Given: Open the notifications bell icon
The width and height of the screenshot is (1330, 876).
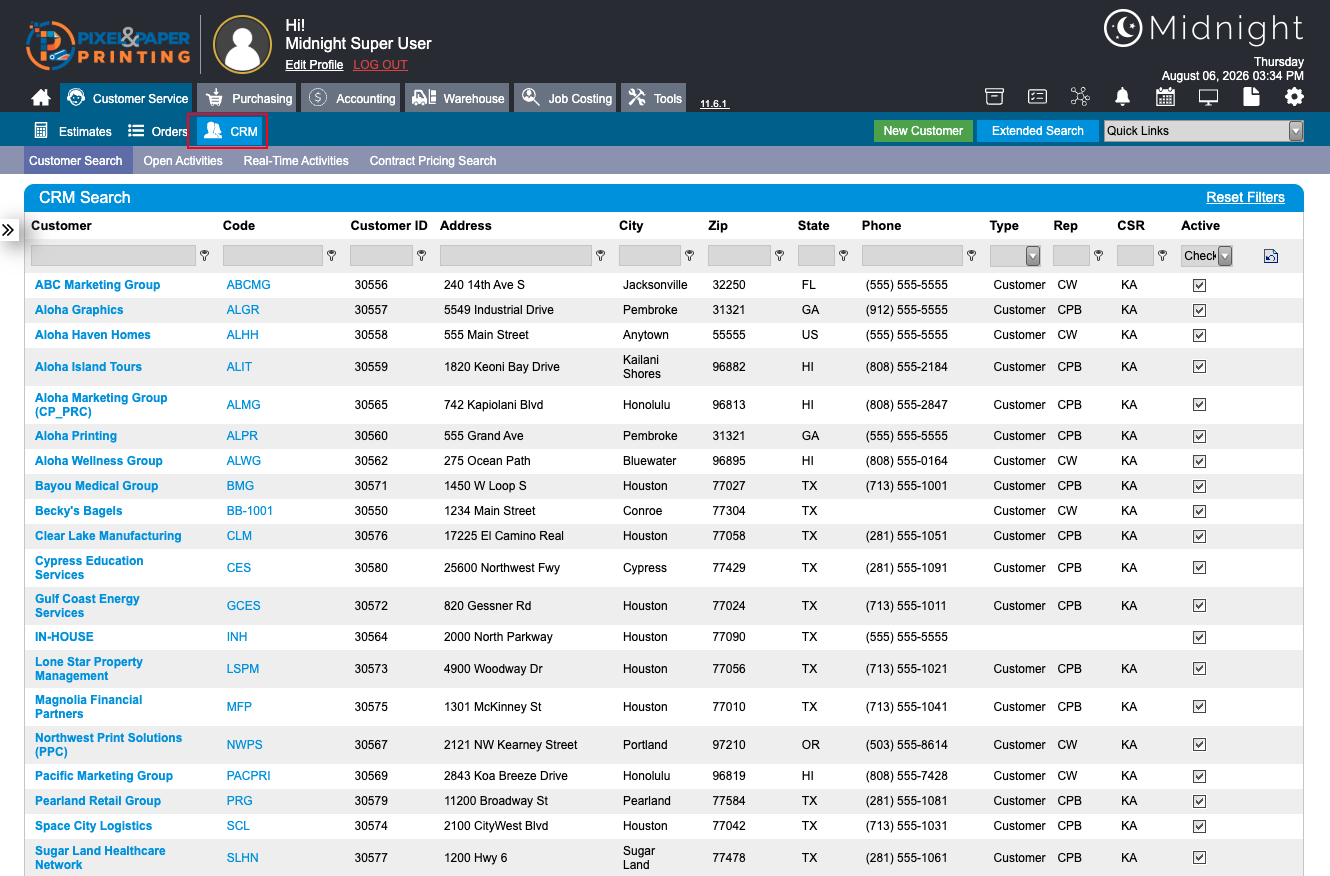Looking at the screenshot, I should 1123,97.
